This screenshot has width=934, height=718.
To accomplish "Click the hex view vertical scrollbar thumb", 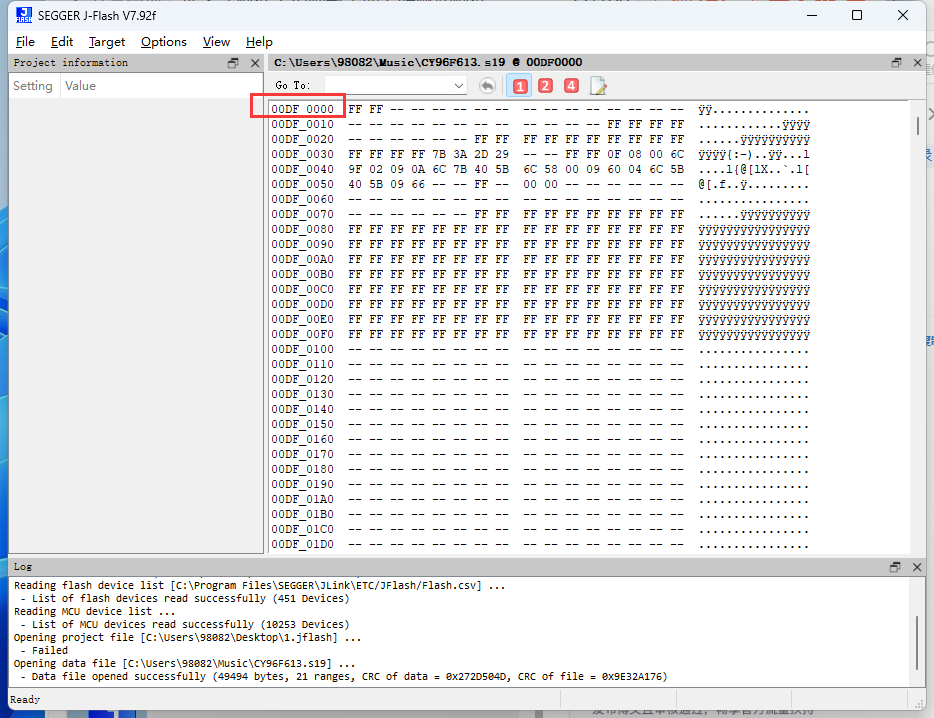I will [918, 126].
